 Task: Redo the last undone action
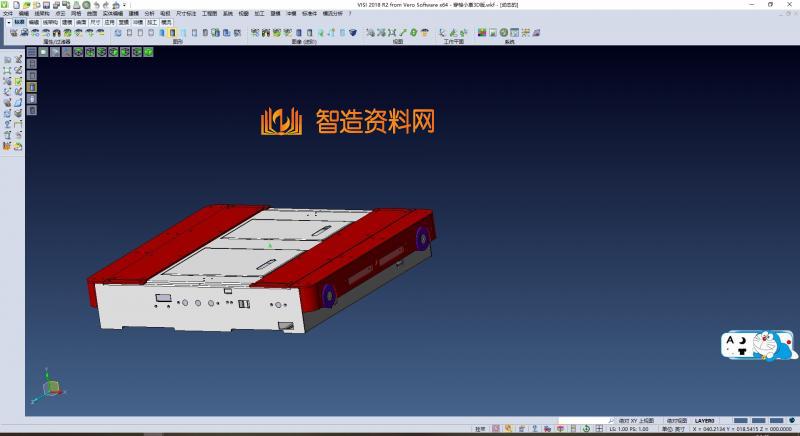coord(106,5)
